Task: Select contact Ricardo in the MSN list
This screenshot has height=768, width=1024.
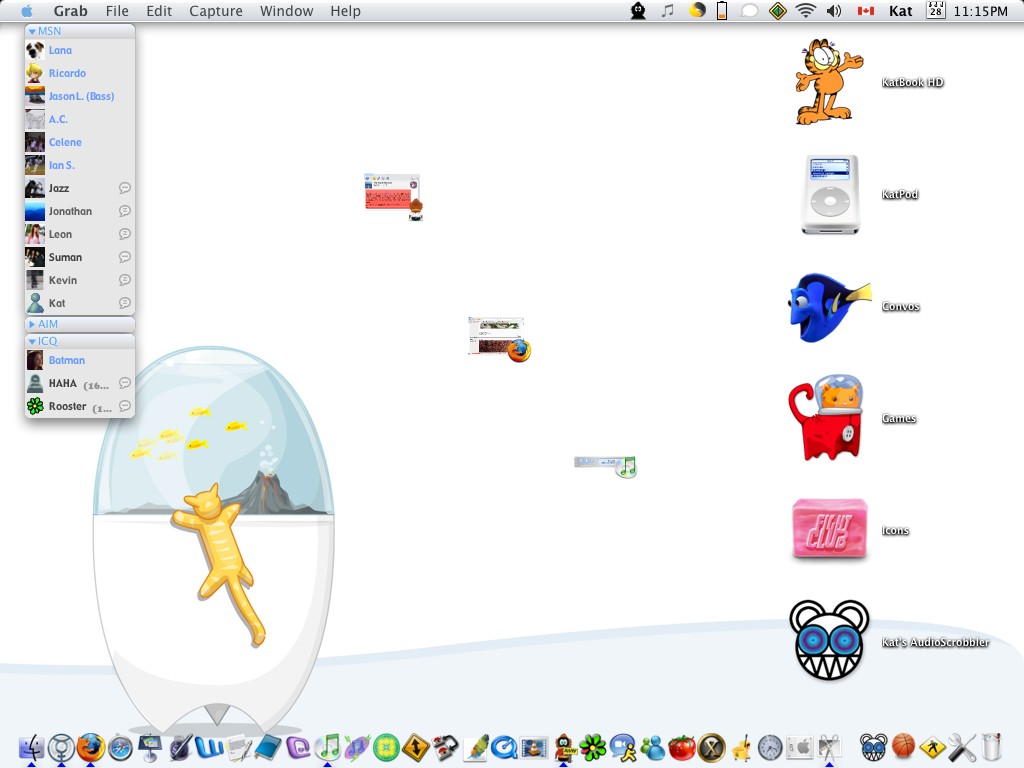Action: 67,73
